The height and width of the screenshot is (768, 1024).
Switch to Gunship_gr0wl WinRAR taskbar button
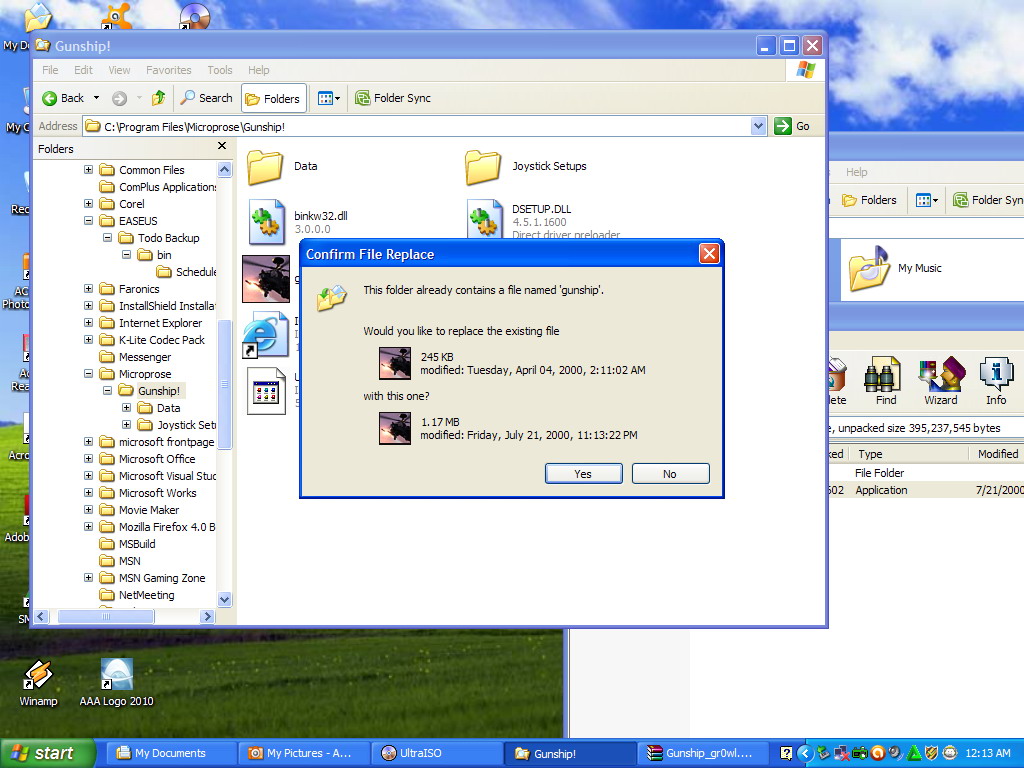pyautogui.click(x=701, y=754)
